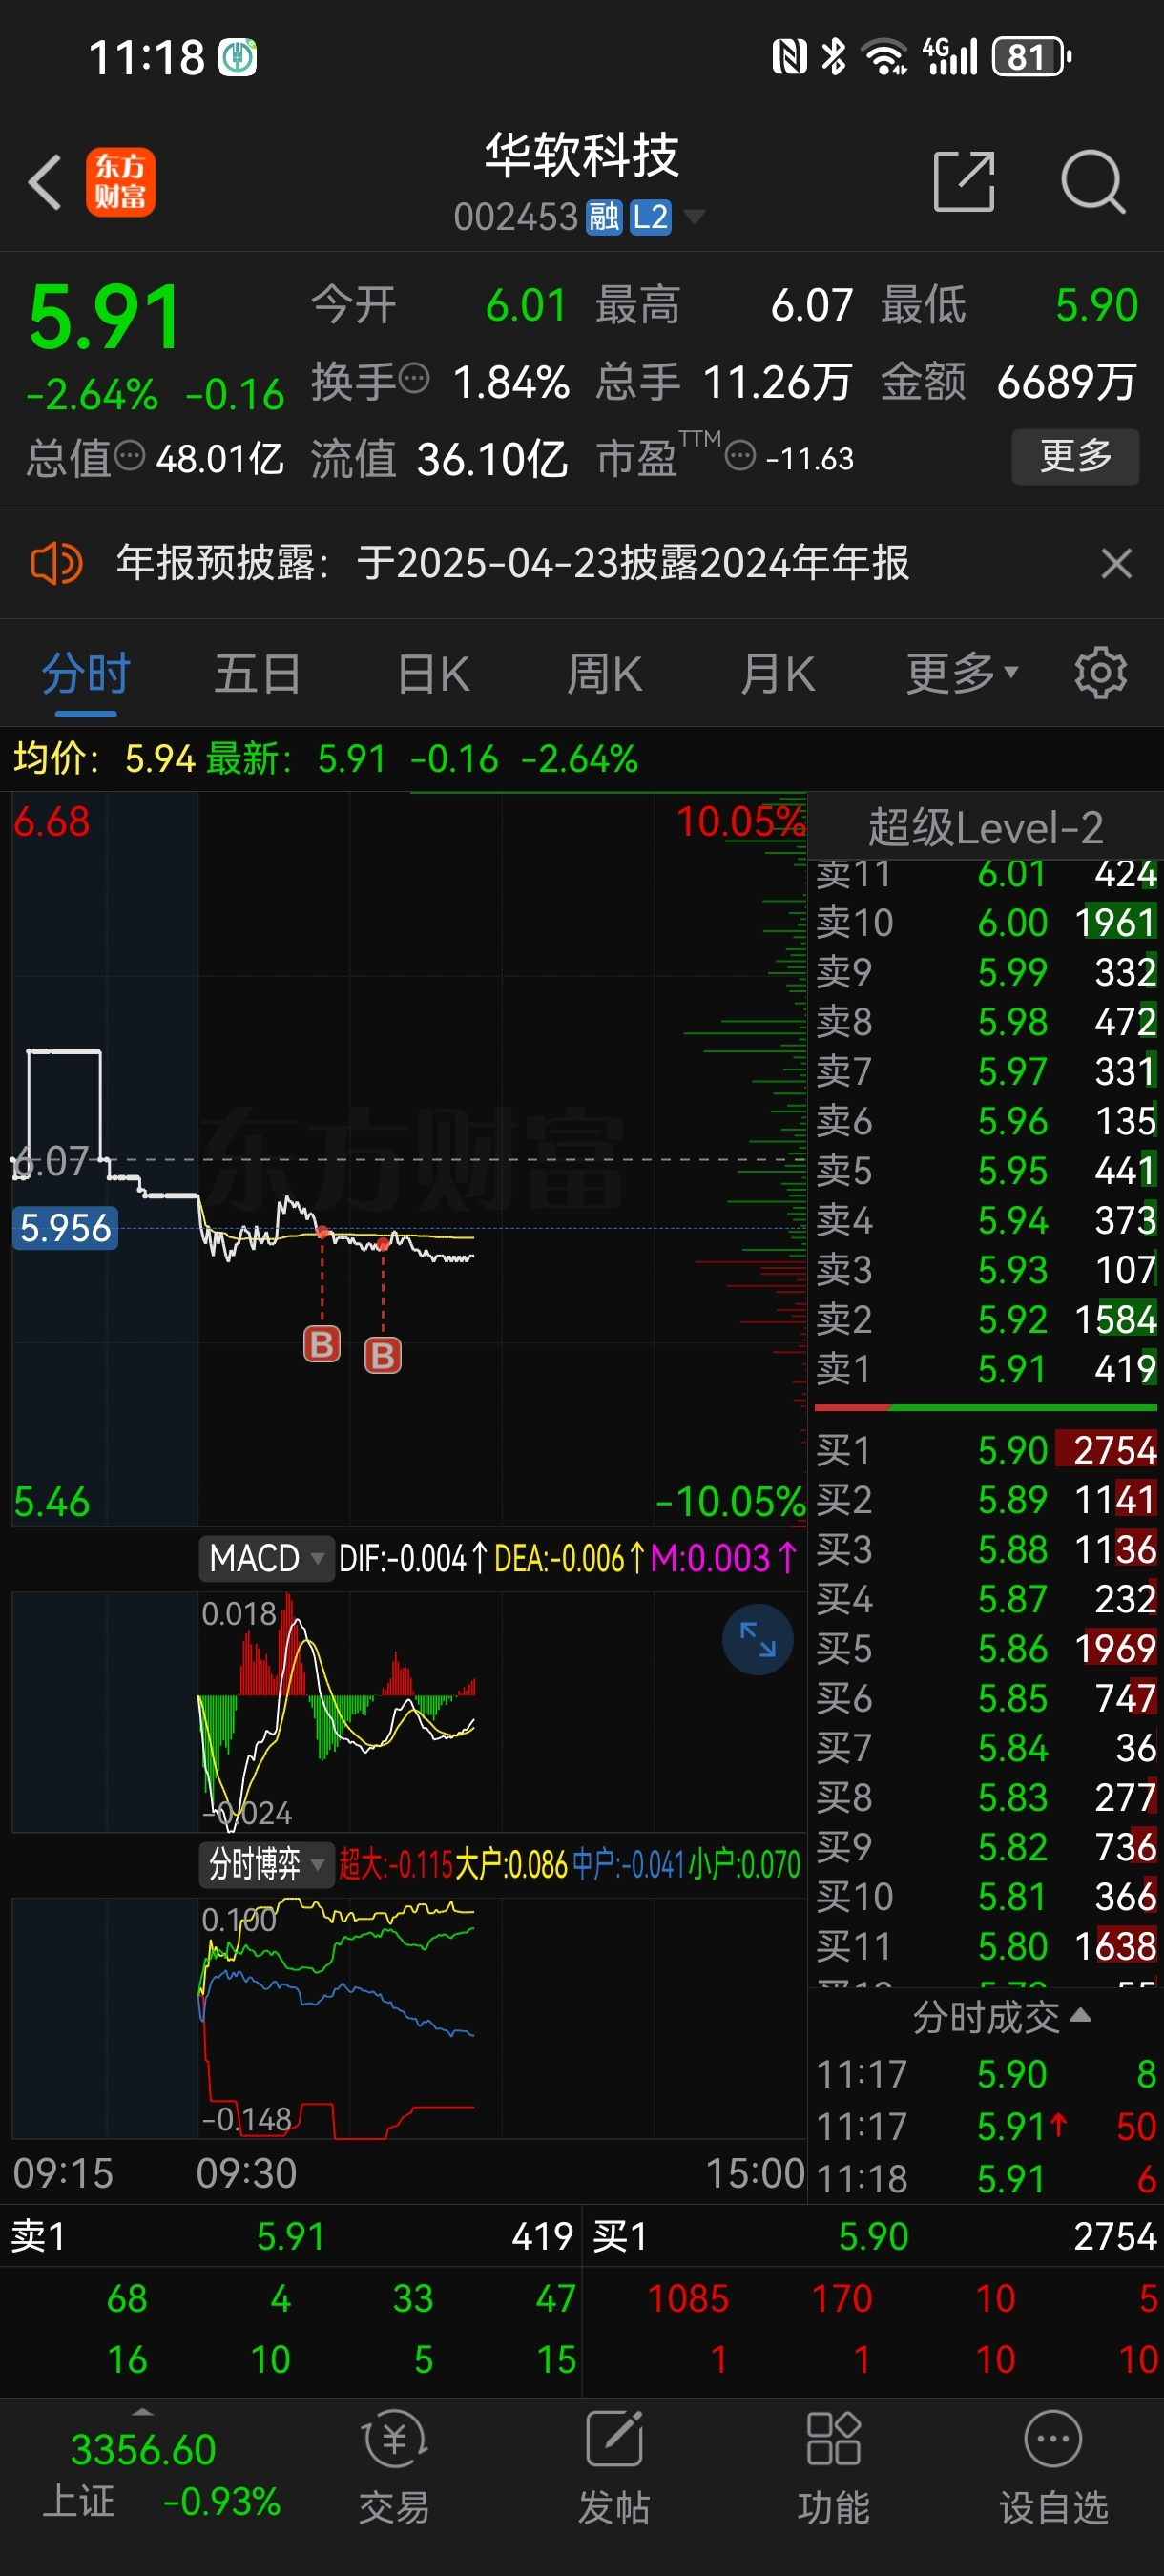Tap the L2 level badge
Screen dimensions: 1164x2576
(x=650, y=217)
